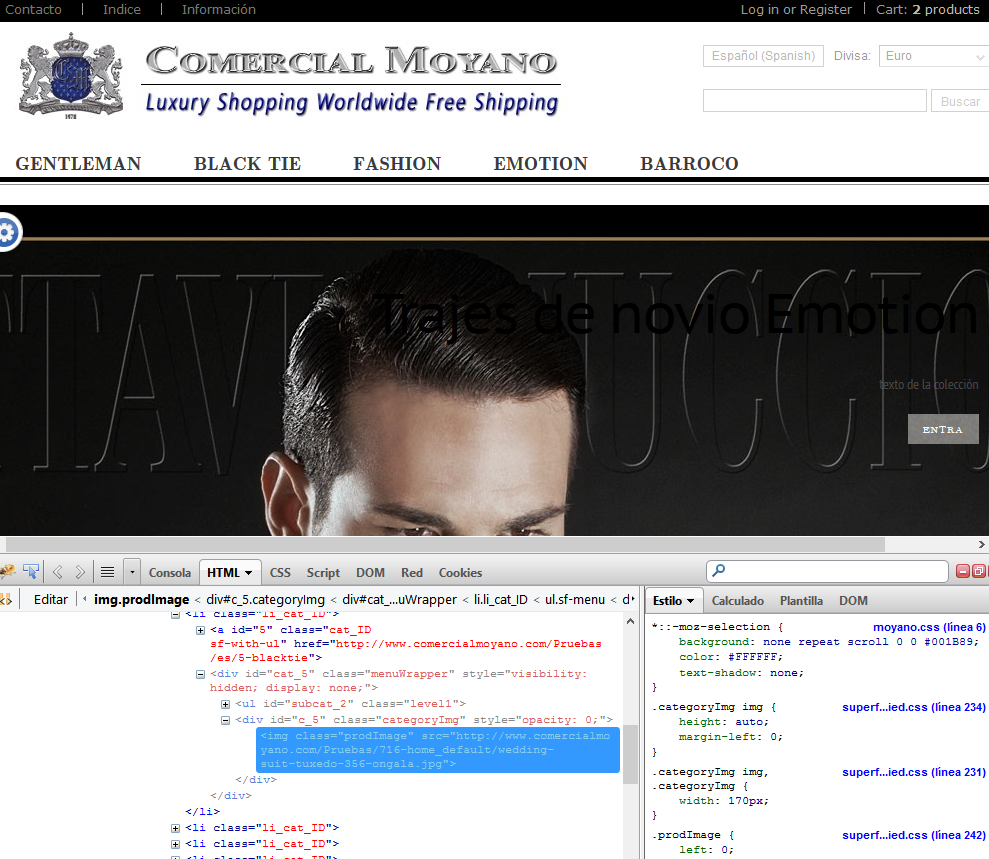Image resolution: width=989 pixels, height=859 pixels.
Task: Select li.li_cat_ID in breadcrumb
Action: click(501, 599)
